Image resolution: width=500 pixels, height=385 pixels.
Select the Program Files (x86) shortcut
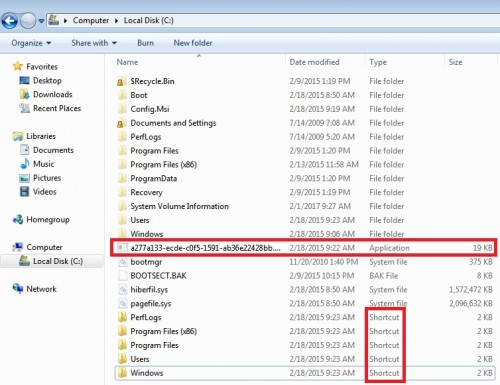[x=163, y=331]
